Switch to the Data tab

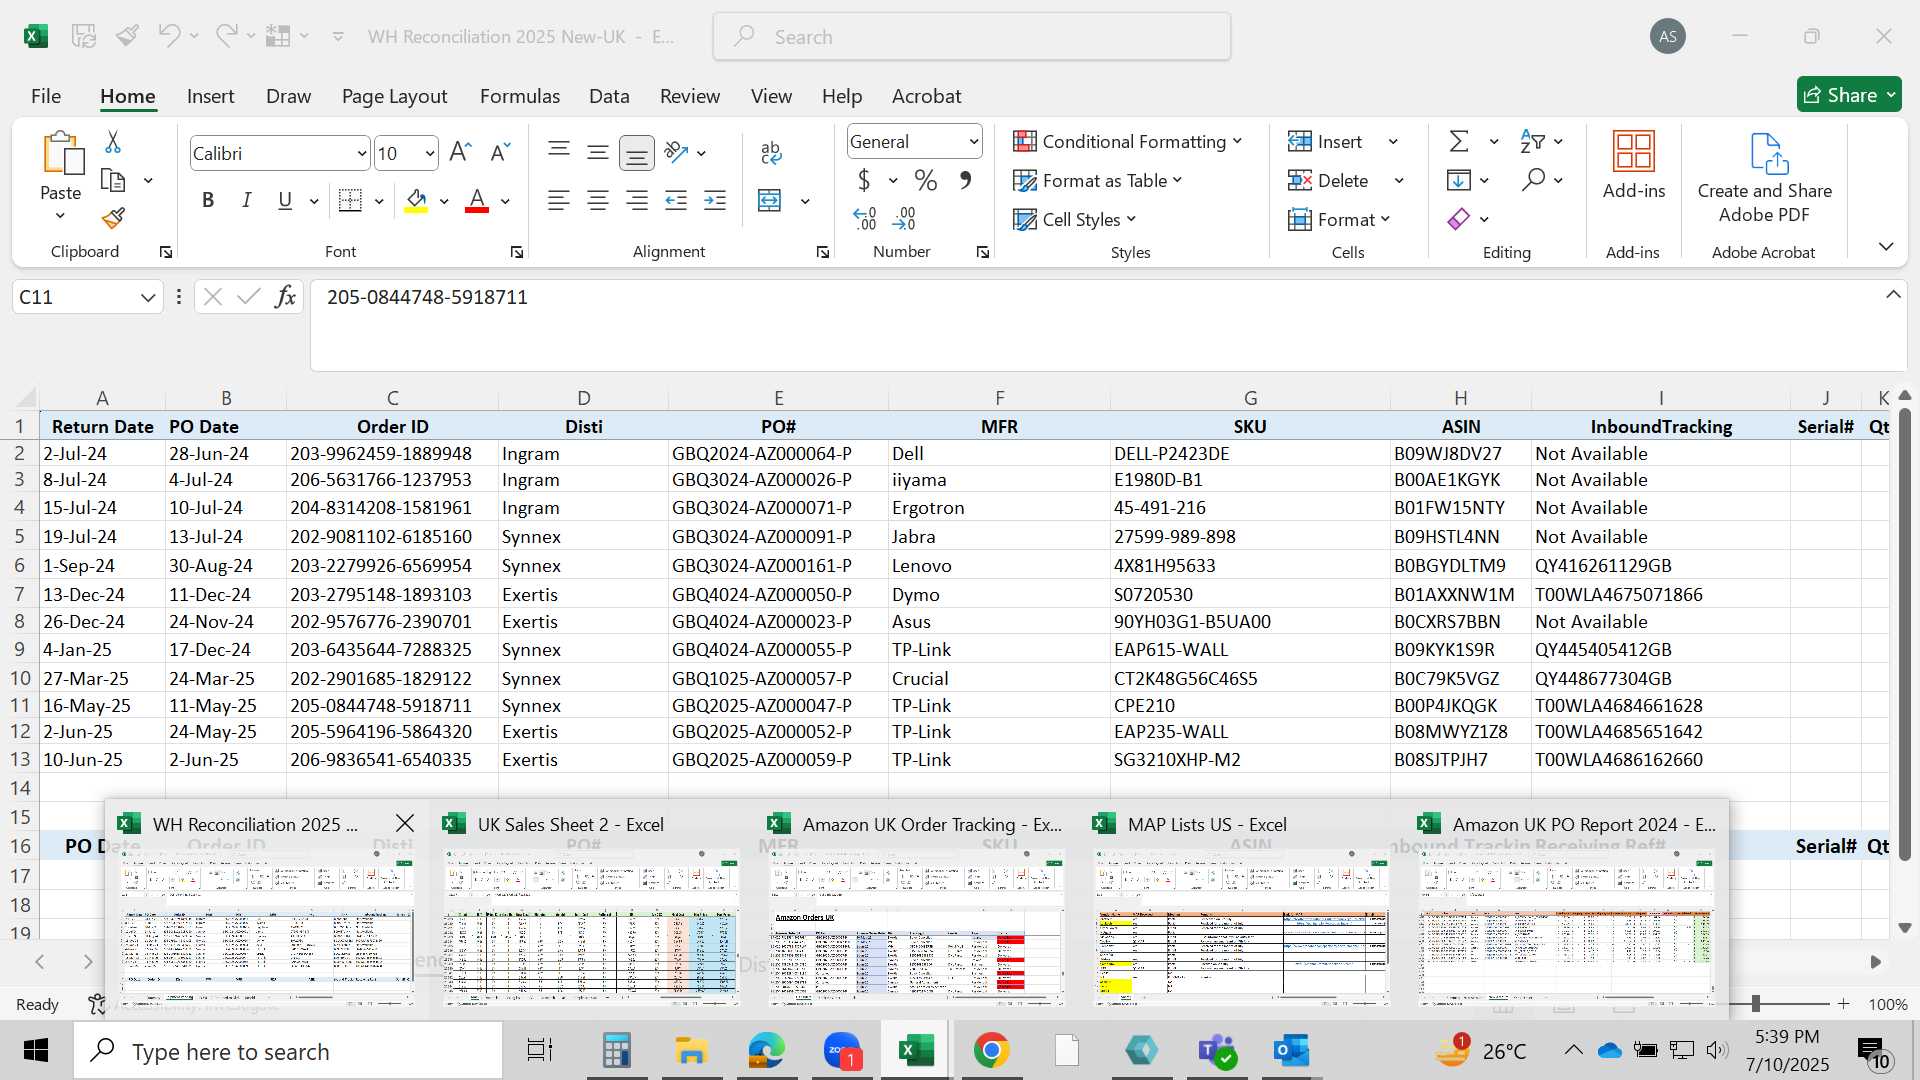coord(609,96)
